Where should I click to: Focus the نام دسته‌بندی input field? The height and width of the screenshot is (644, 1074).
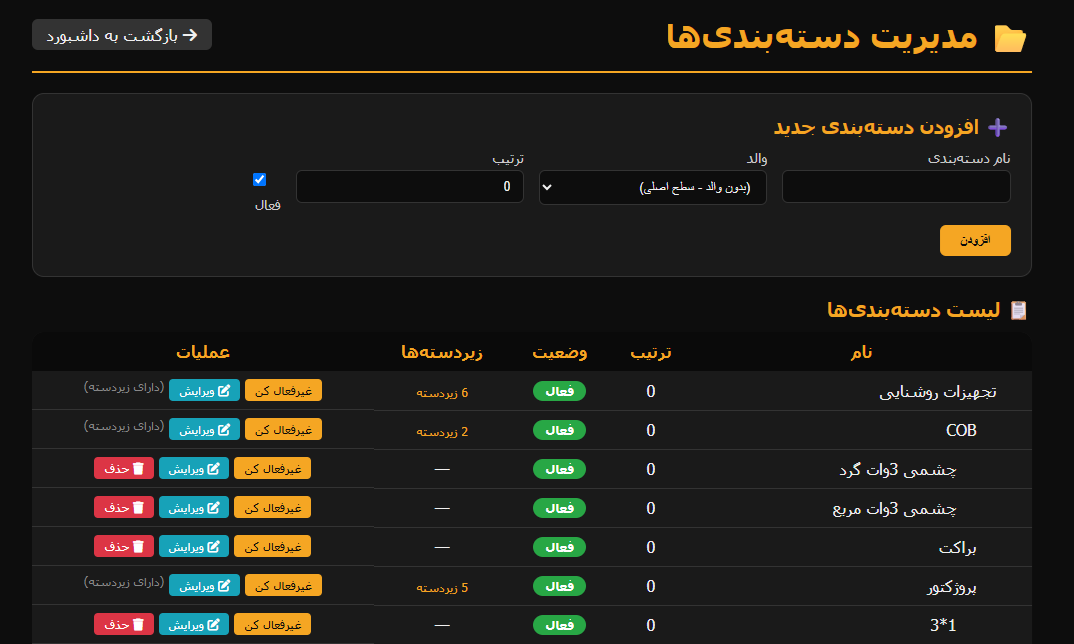pos(896,186)
